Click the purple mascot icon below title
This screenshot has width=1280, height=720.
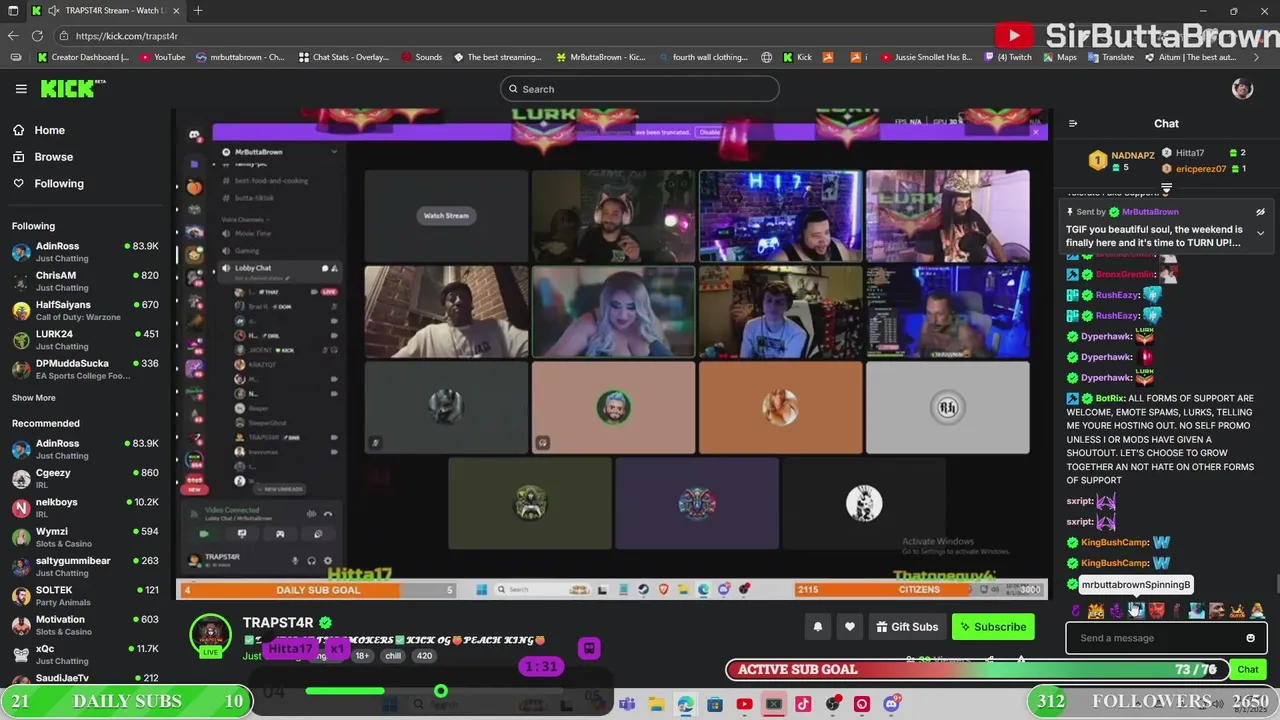coord(588,648)
